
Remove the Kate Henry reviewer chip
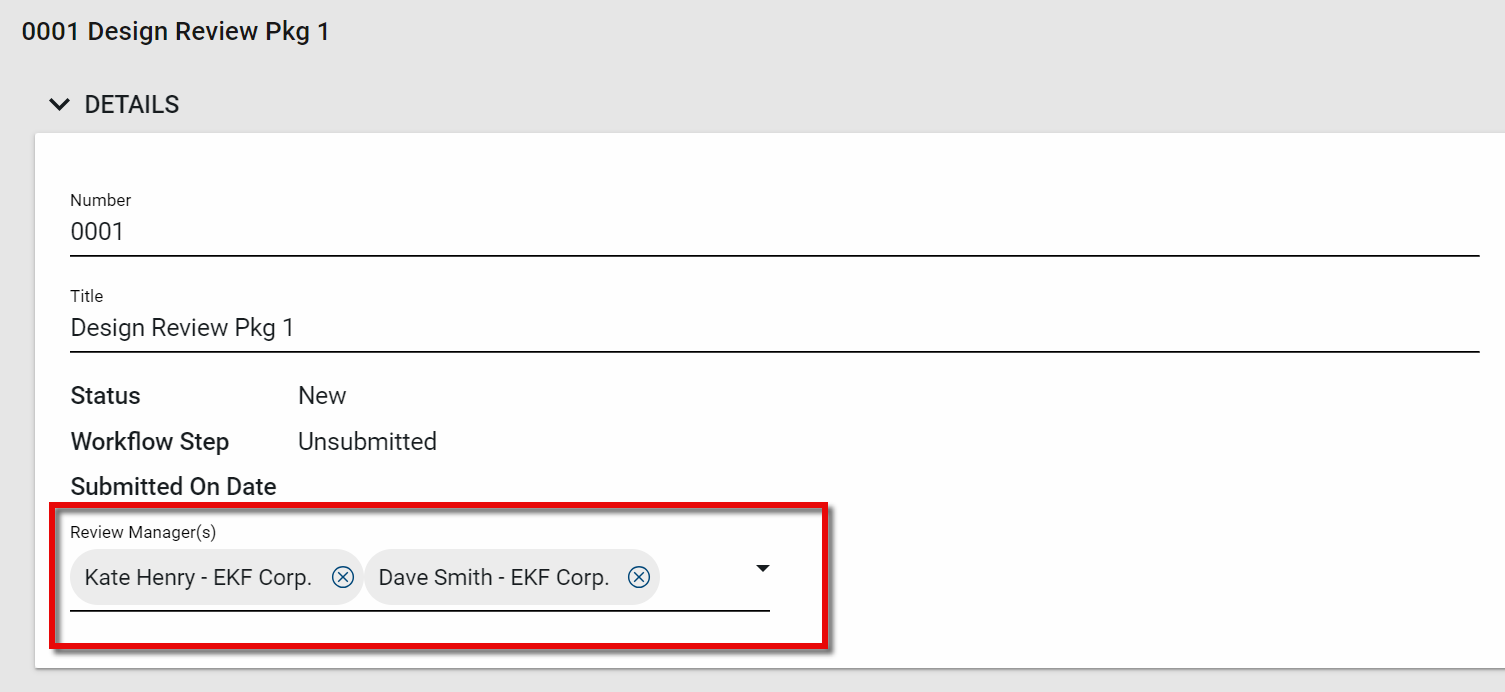tap(343, 577)
